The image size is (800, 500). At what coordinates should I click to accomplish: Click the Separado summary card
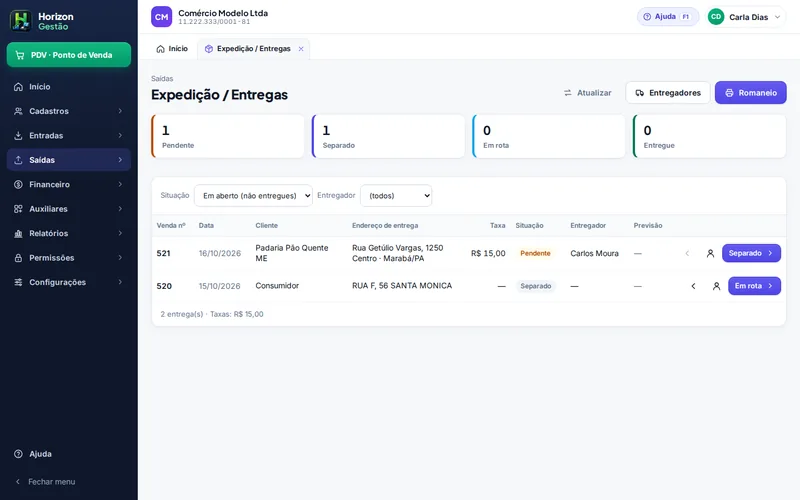pyautogui.click(x=388, y=136)
